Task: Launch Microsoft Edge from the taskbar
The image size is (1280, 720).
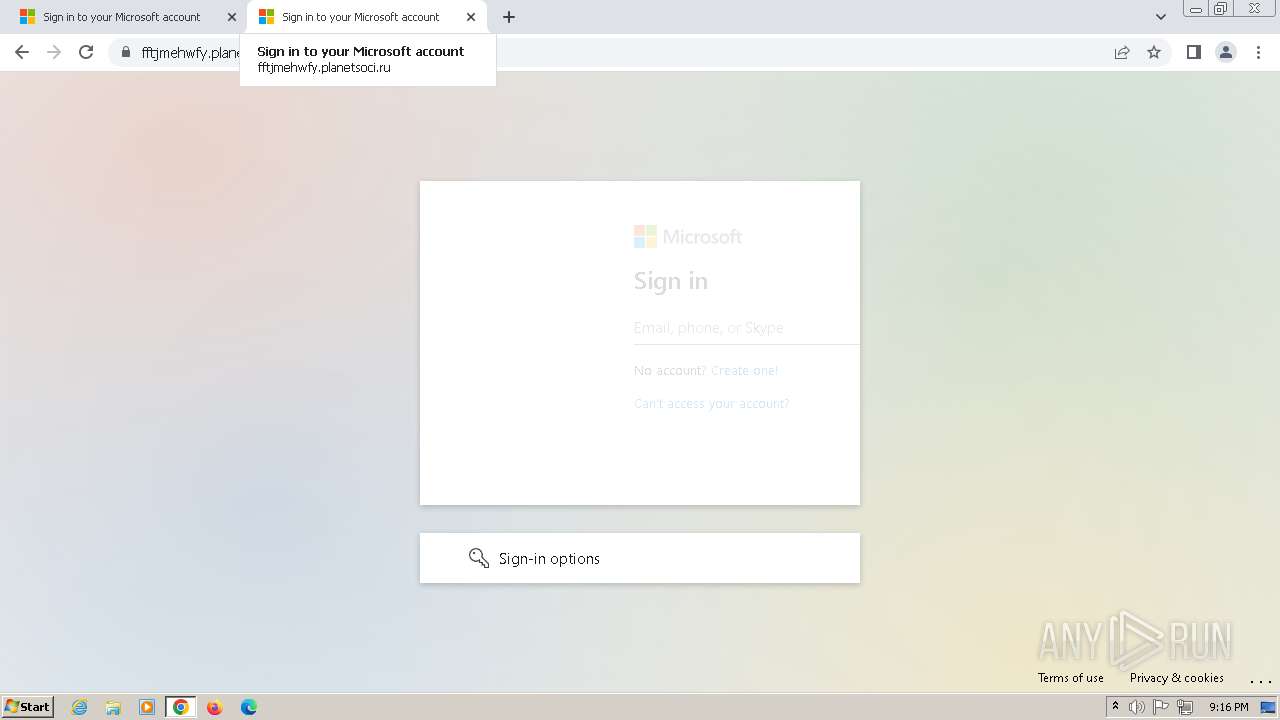Action: coord(249,707)
